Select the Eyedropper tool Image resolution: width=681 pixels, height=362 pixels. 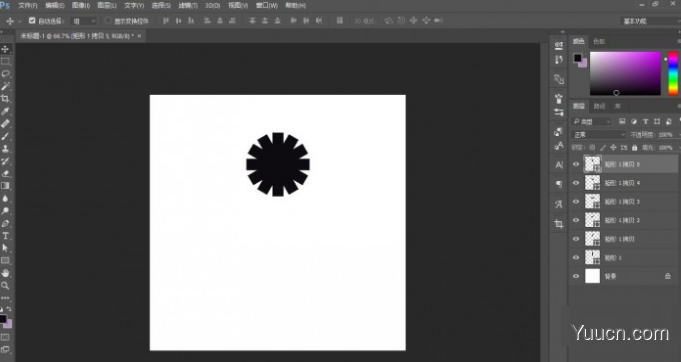tap(5, 111)
